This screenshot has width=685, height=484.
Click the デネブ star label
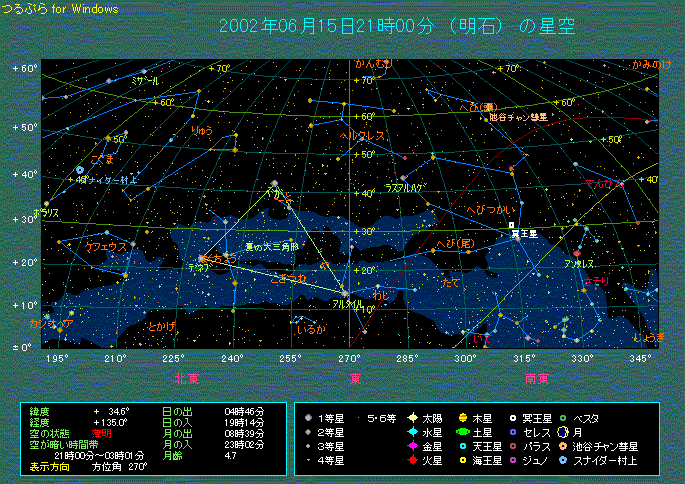[x=199, y=268]
